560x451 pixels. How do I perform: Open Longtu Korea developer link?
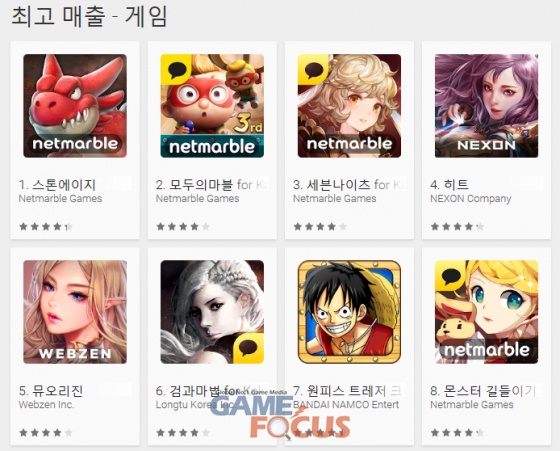(194, 405)
